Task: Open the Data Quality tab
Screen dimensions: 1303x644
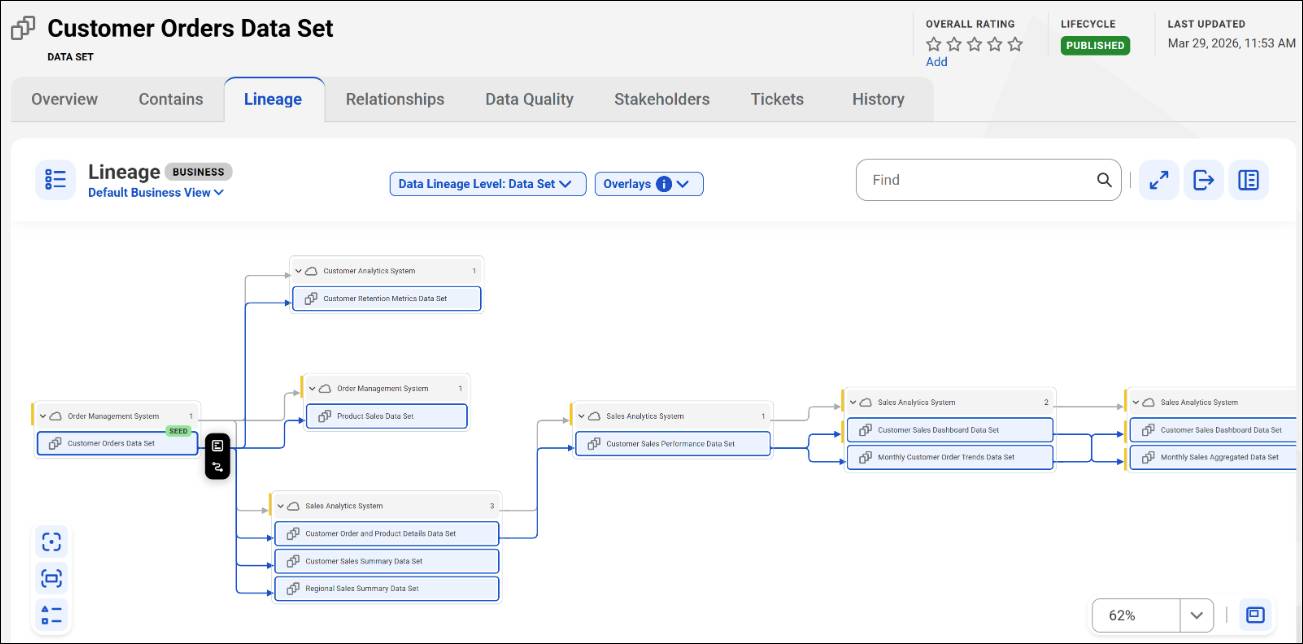Action: (529, 99)
